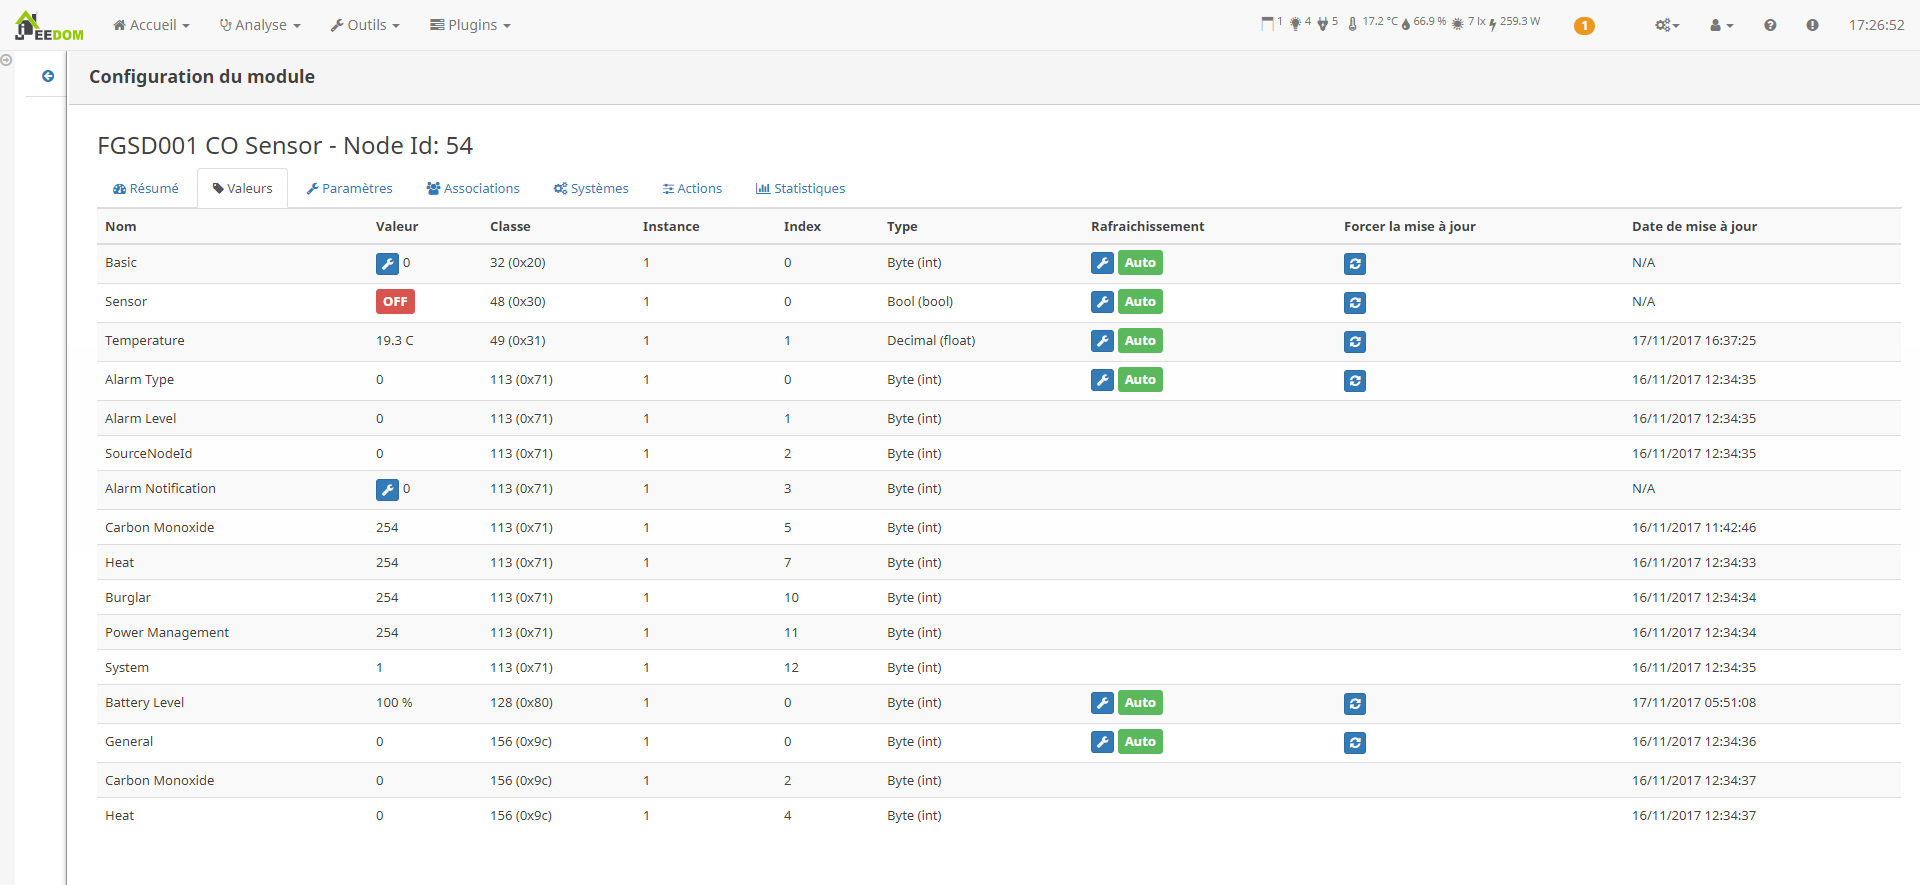Screen dimensions: 1920x885
Task: Configure refresh wrench for Temperature row
Action: pos(1102,341)
